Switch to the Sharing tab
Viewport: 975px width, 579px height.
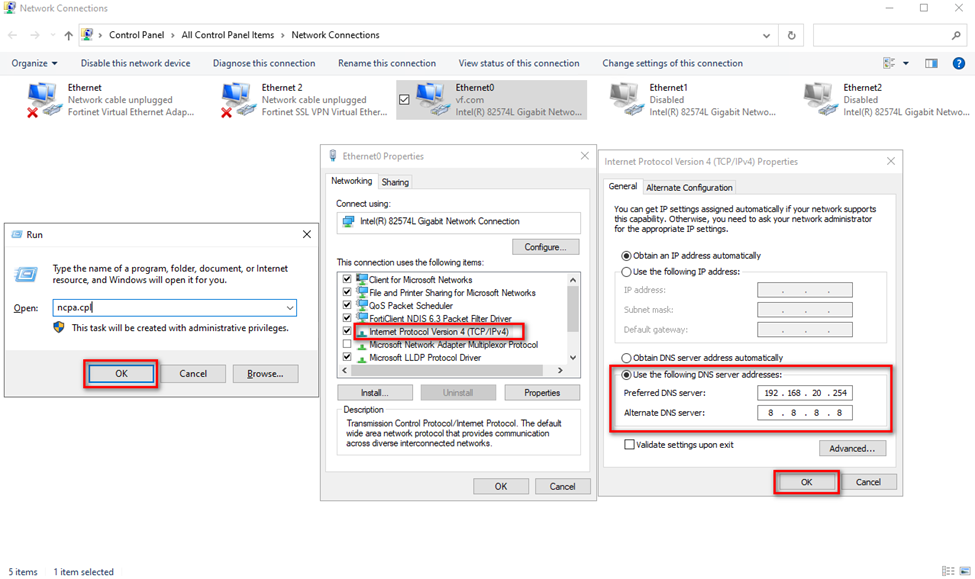pos(395,182)
